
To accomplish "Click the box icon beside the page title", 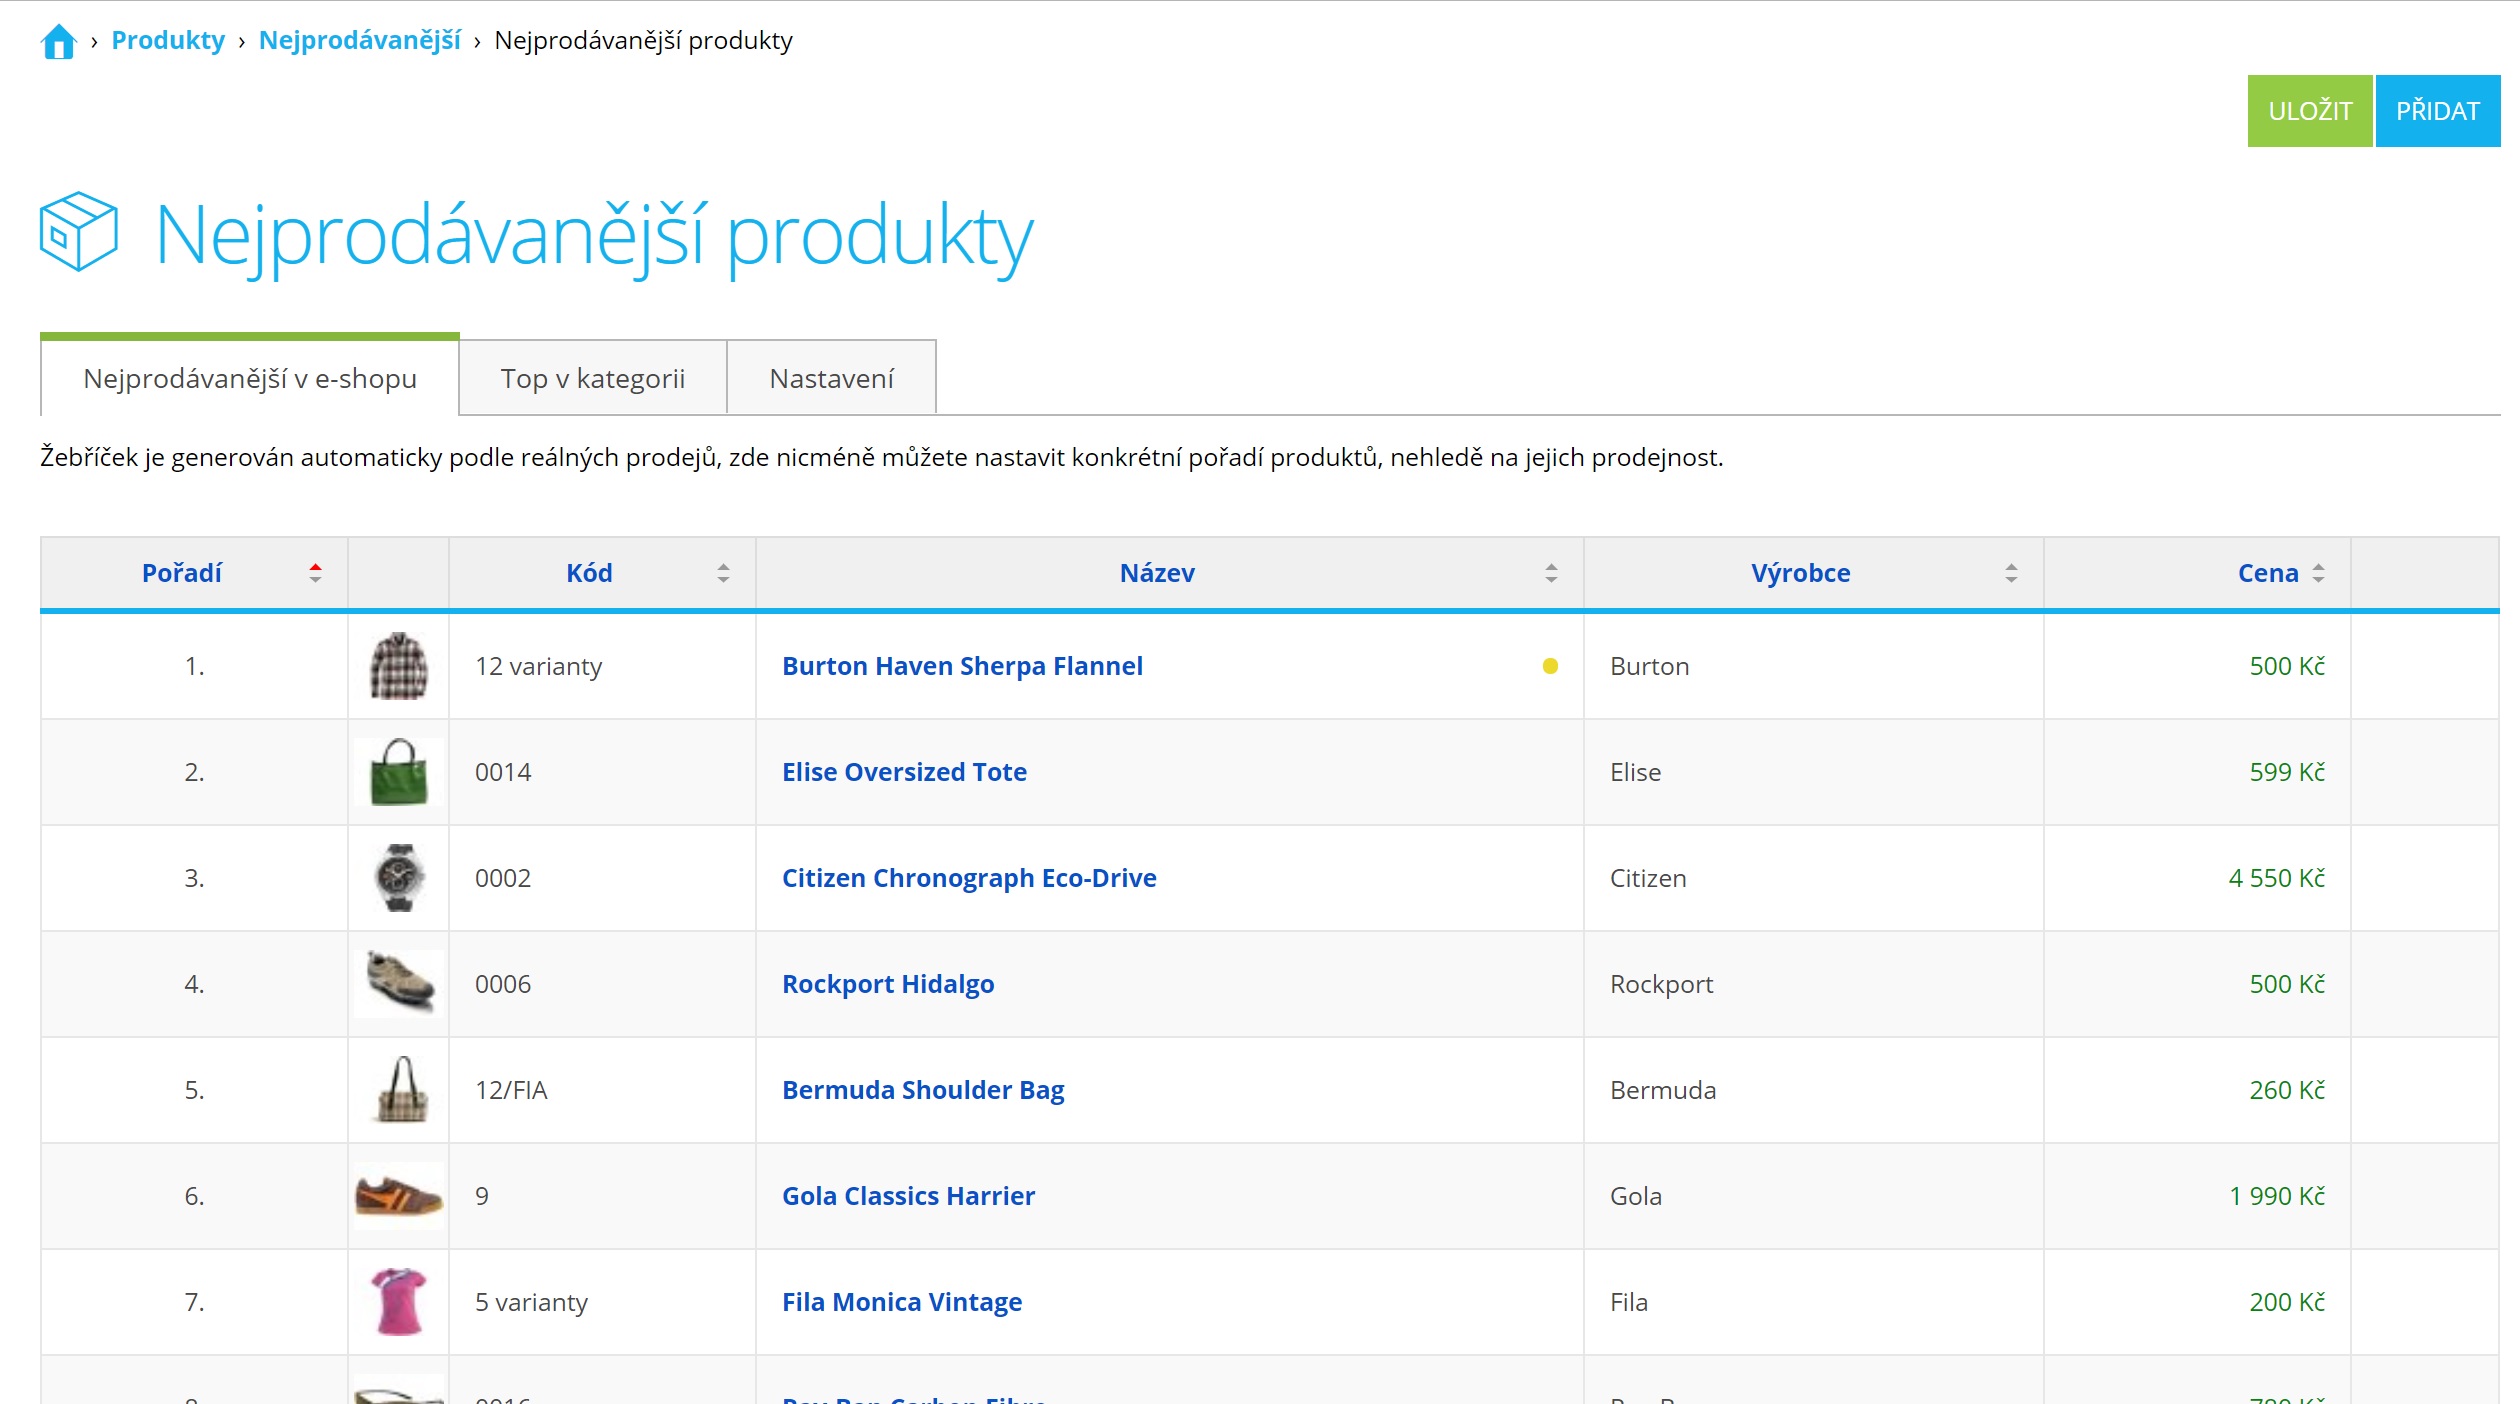I will click(x=79, y=232).
